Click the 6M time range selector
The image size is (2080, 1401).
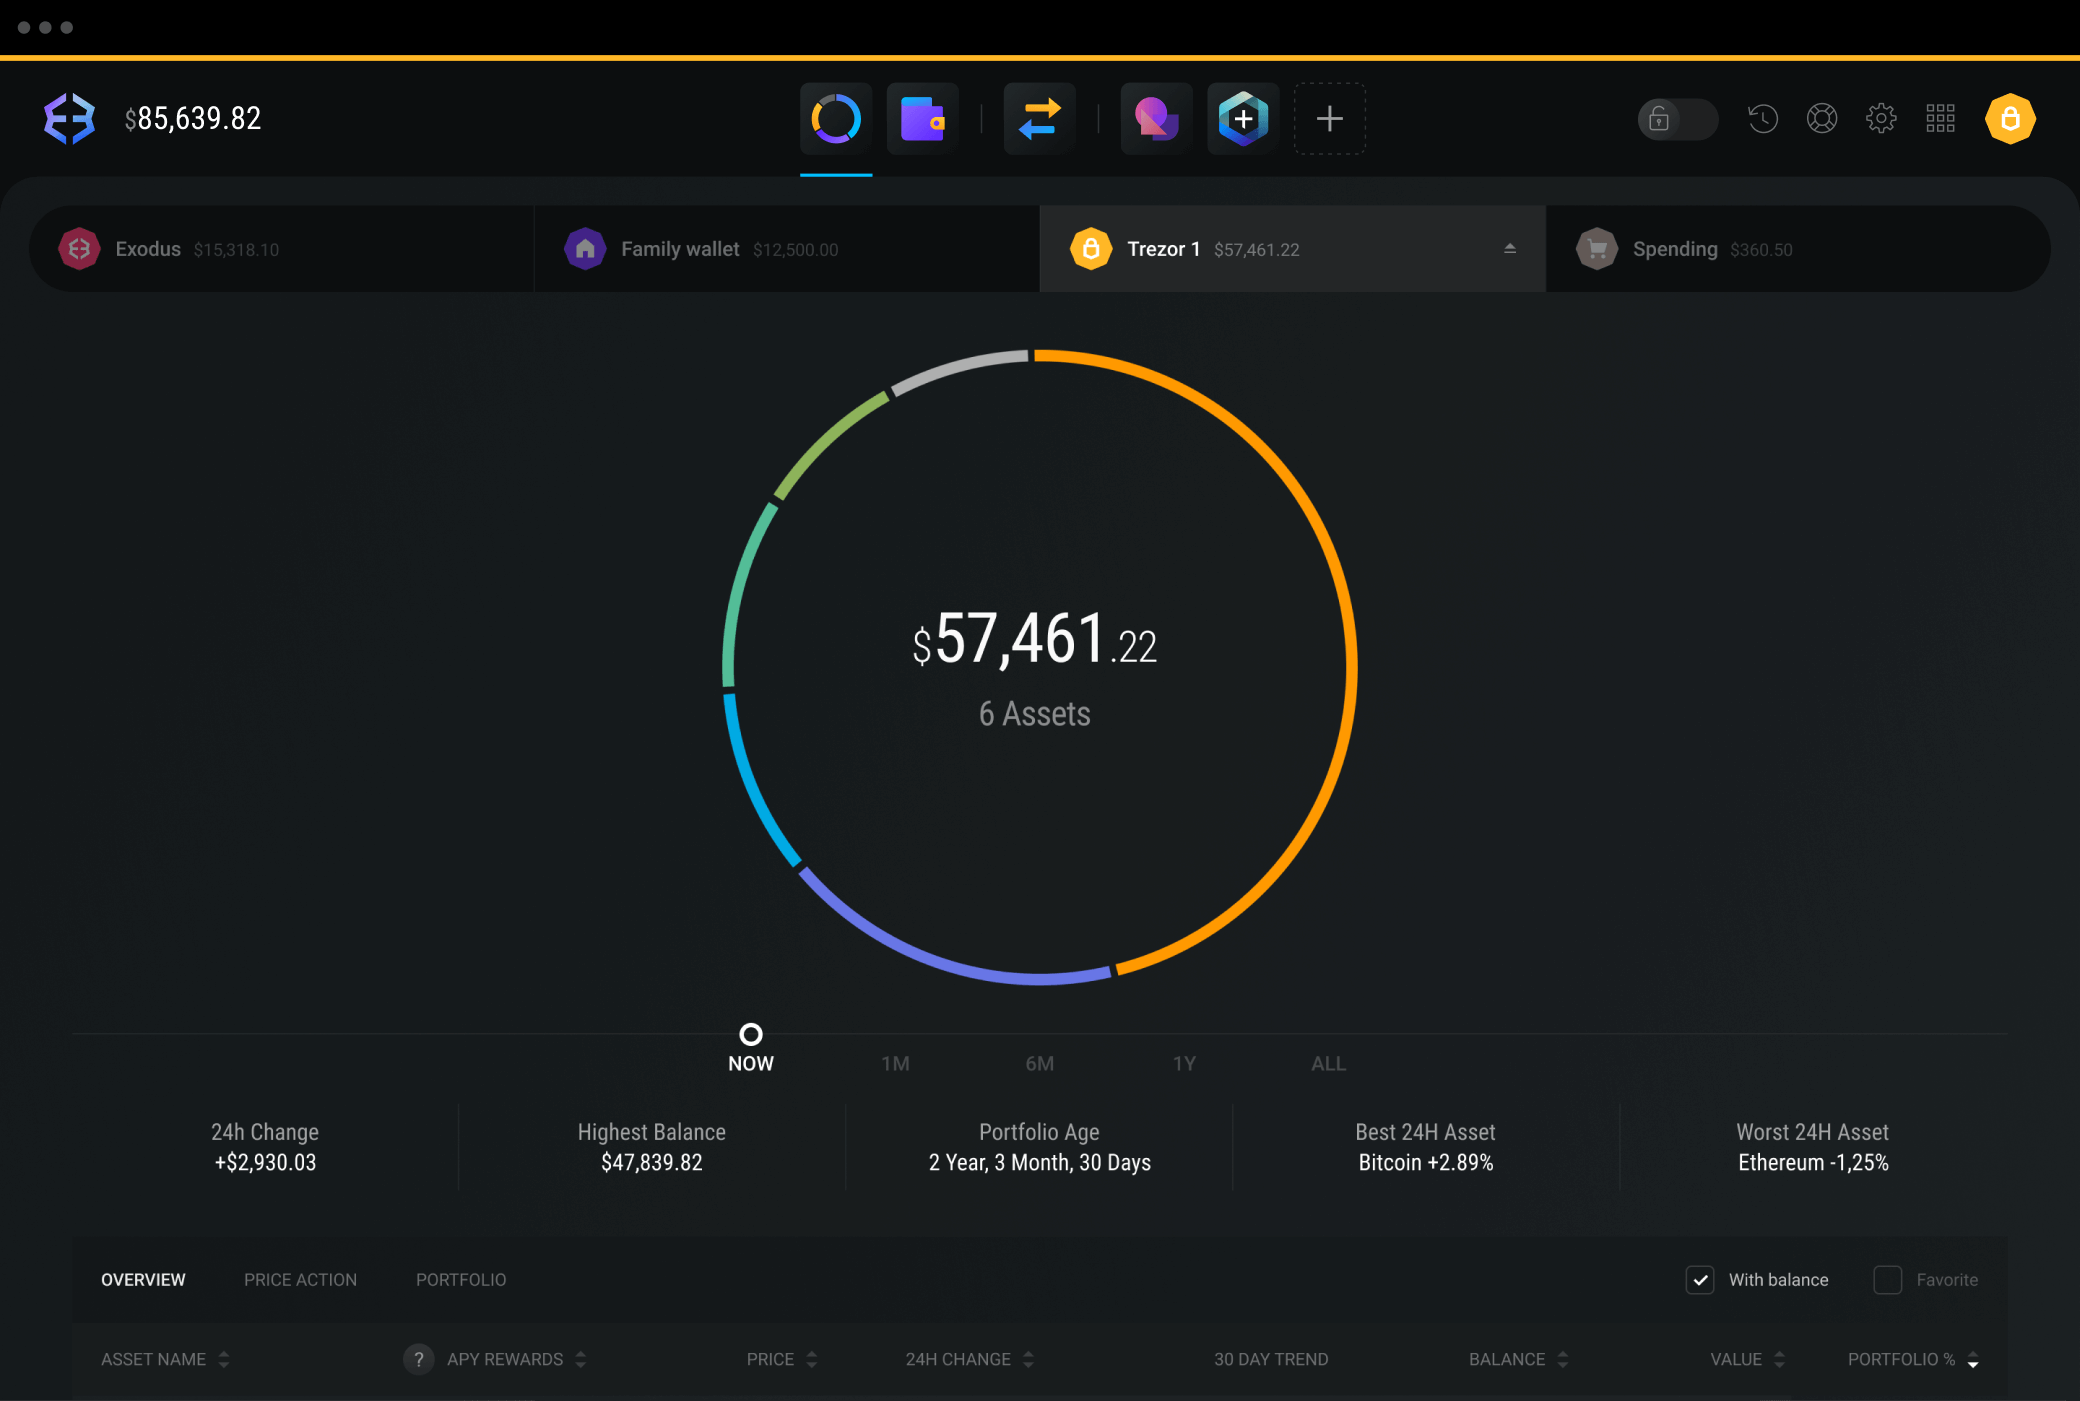click(x=1040, y=1063)
